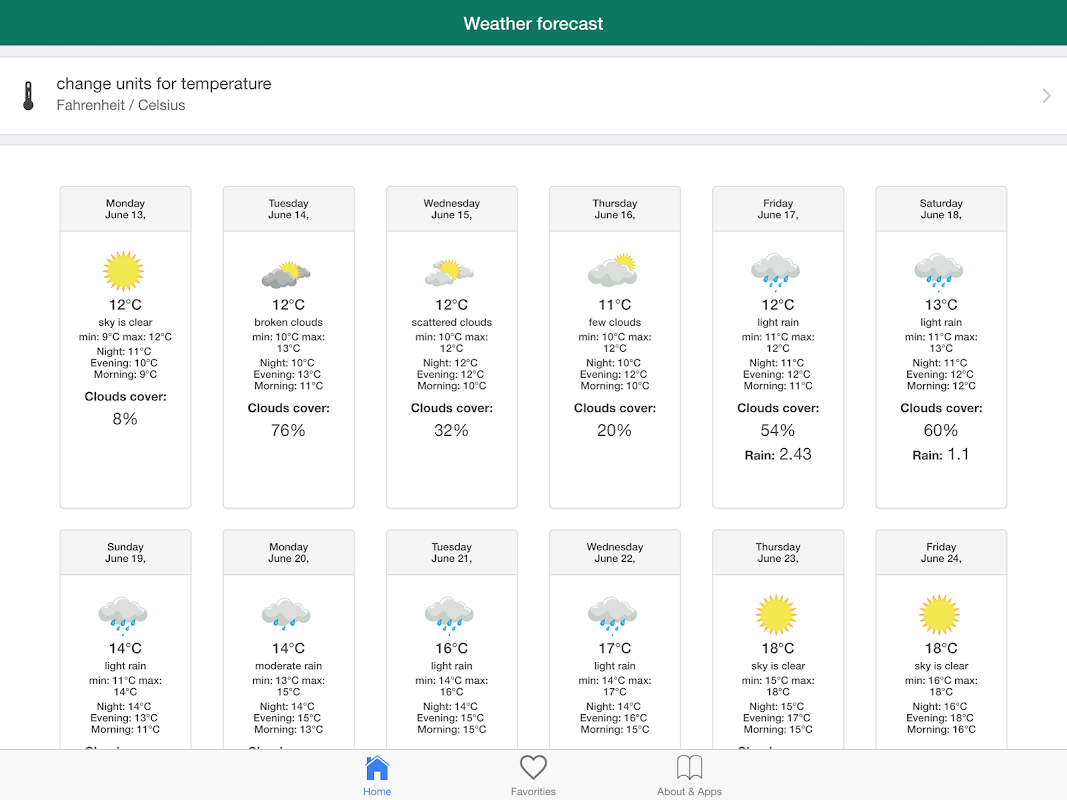Screen dimensions: 1067x800
Task: Open change units for temperature row
Action: (534, 96)
